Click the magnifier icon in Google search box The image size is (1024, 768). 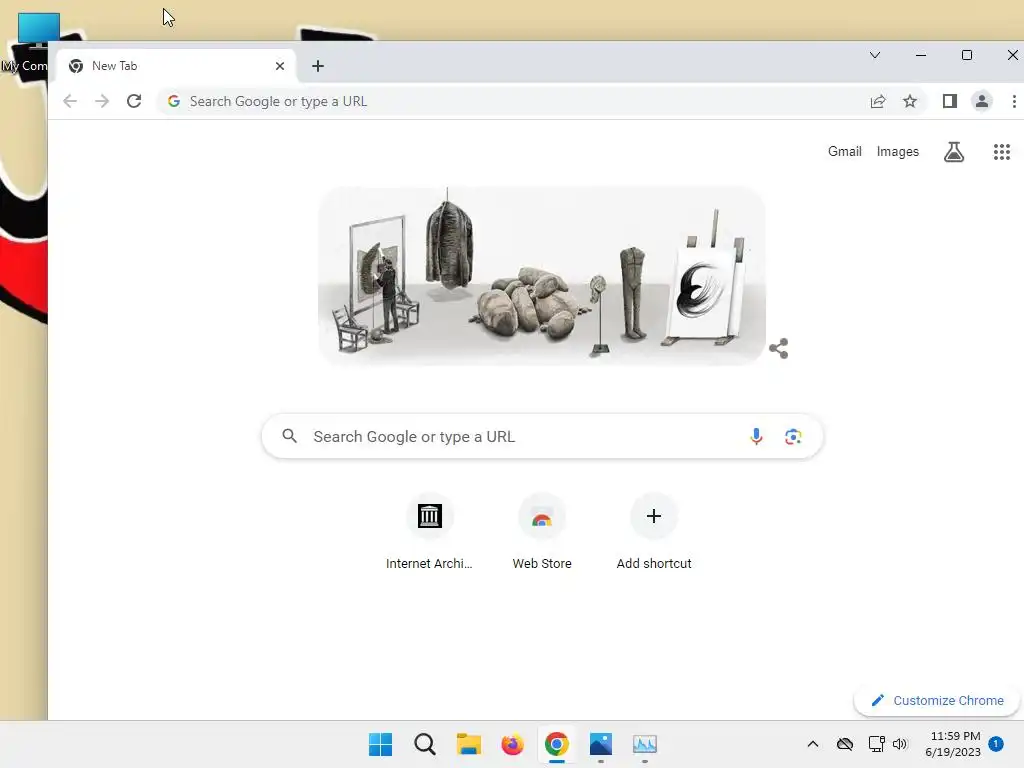pyautogui.click(x=289, y=436)
